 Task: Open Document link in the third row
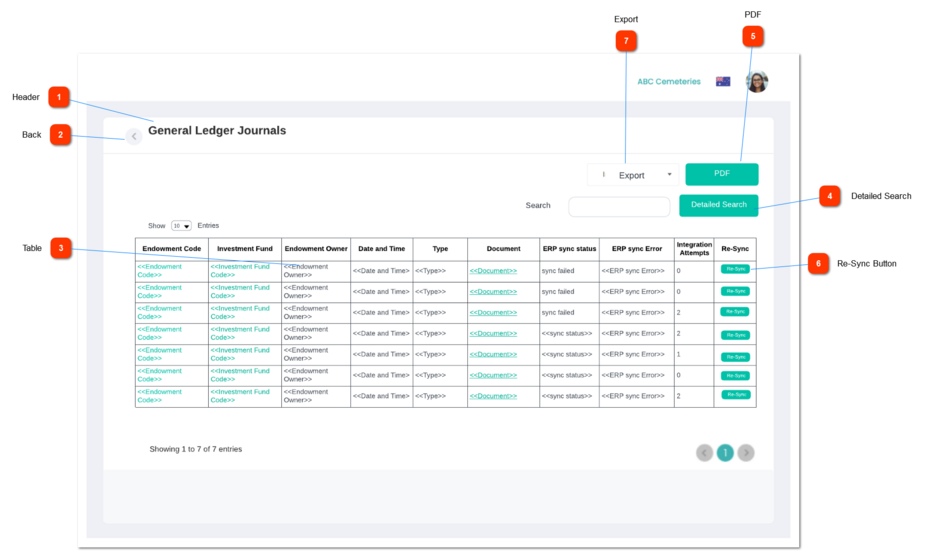(493, 312)
